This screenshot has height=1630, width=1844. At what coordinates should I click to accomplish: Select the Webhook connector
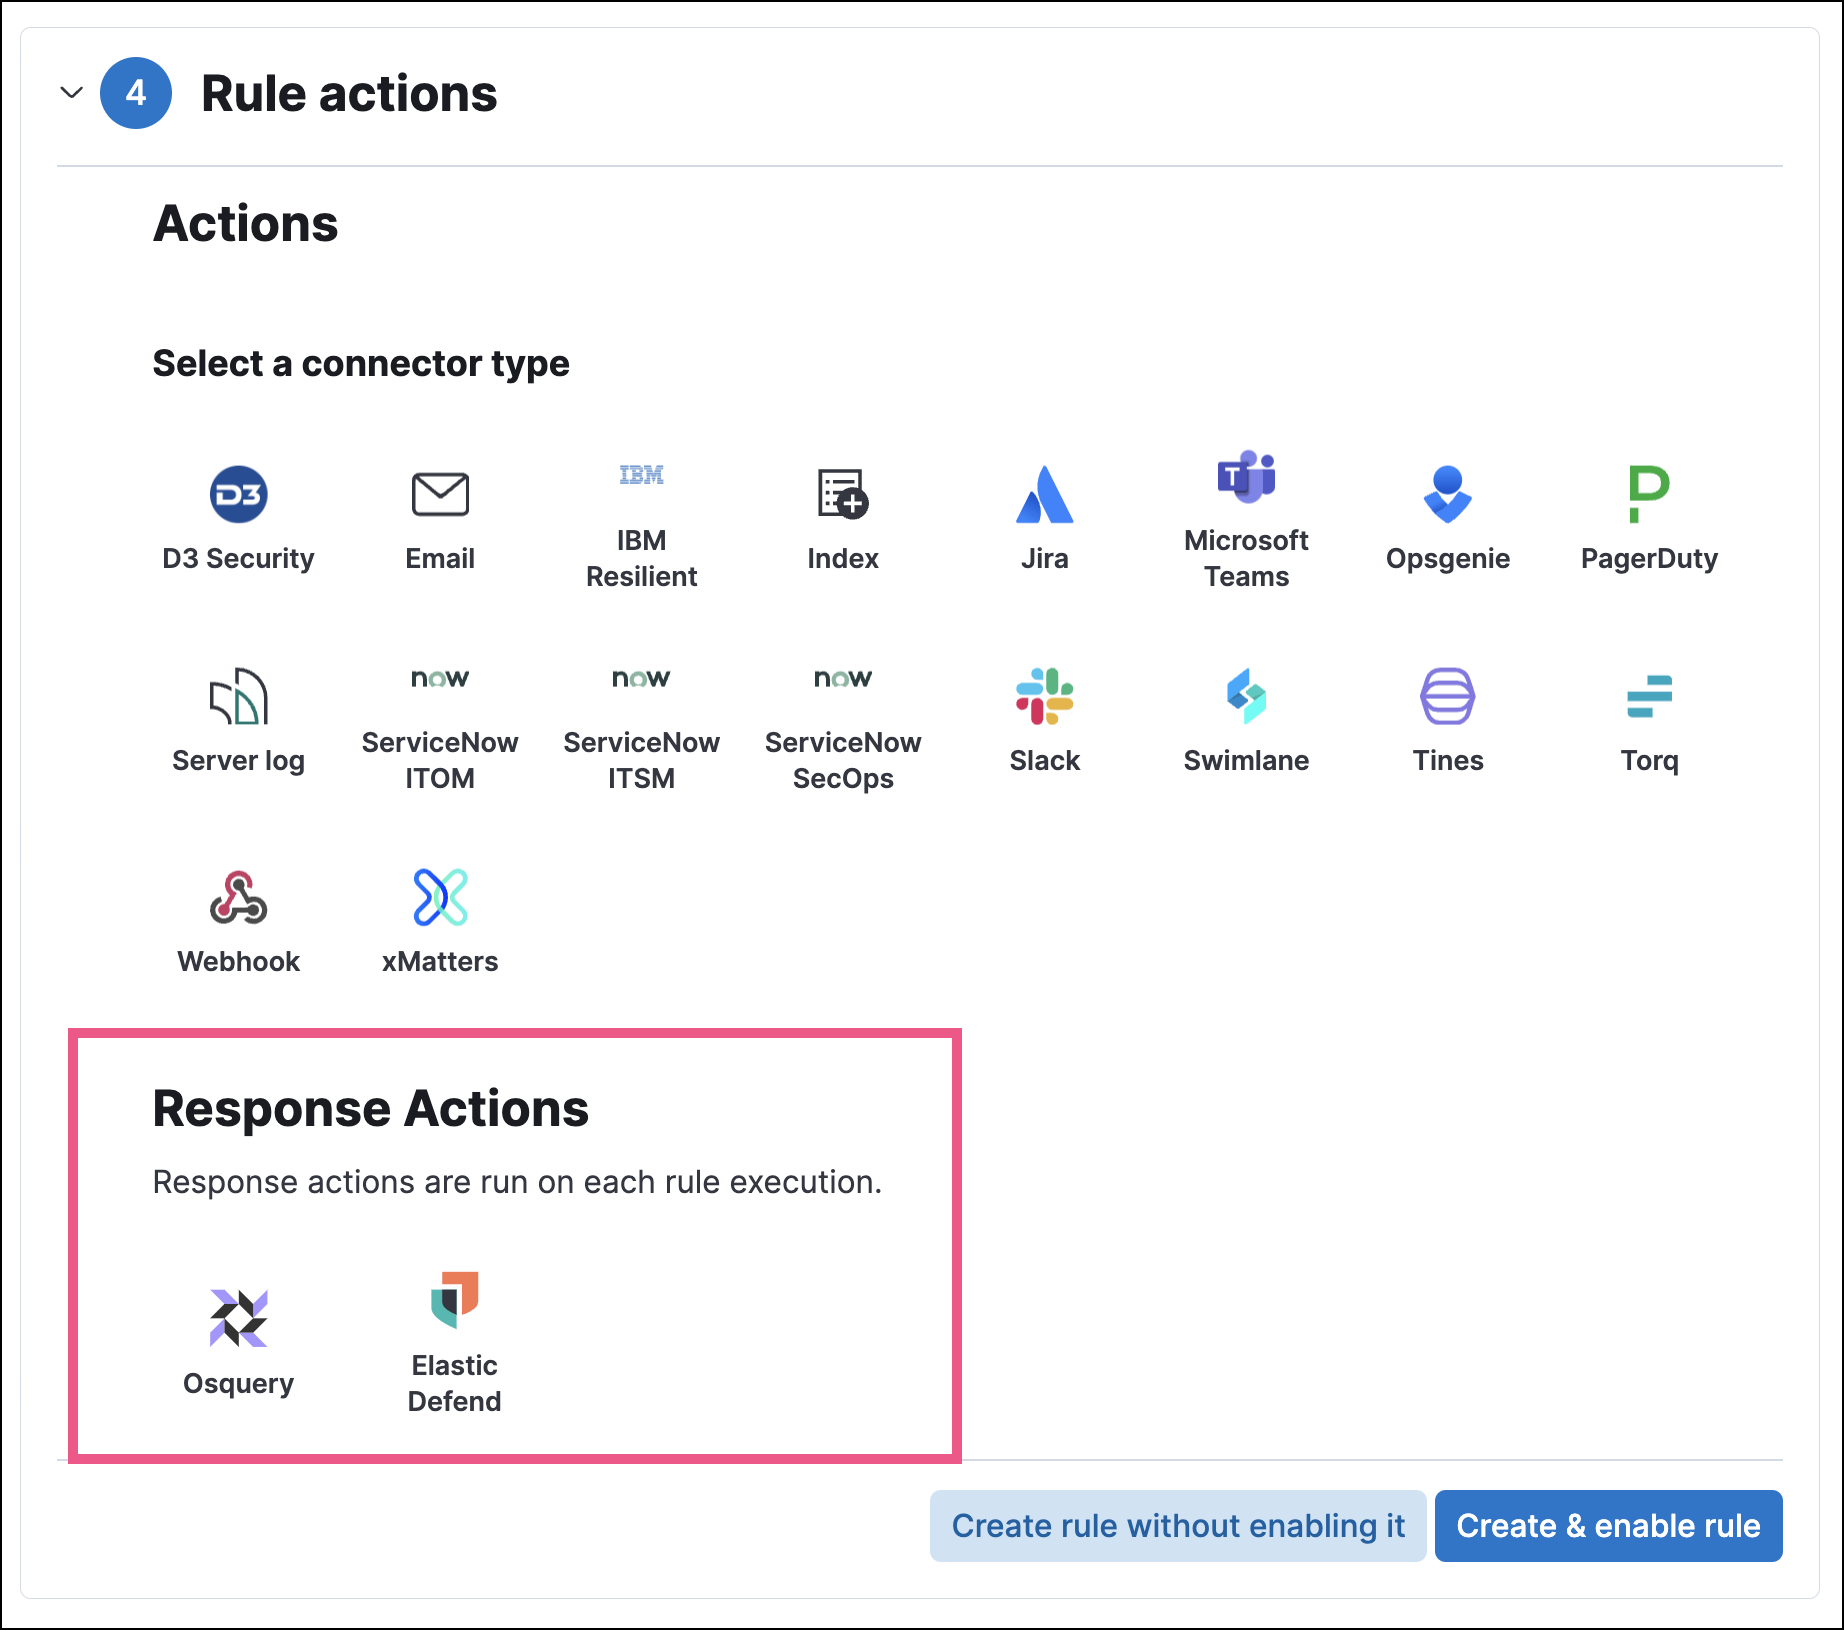[x=238, y=918]
